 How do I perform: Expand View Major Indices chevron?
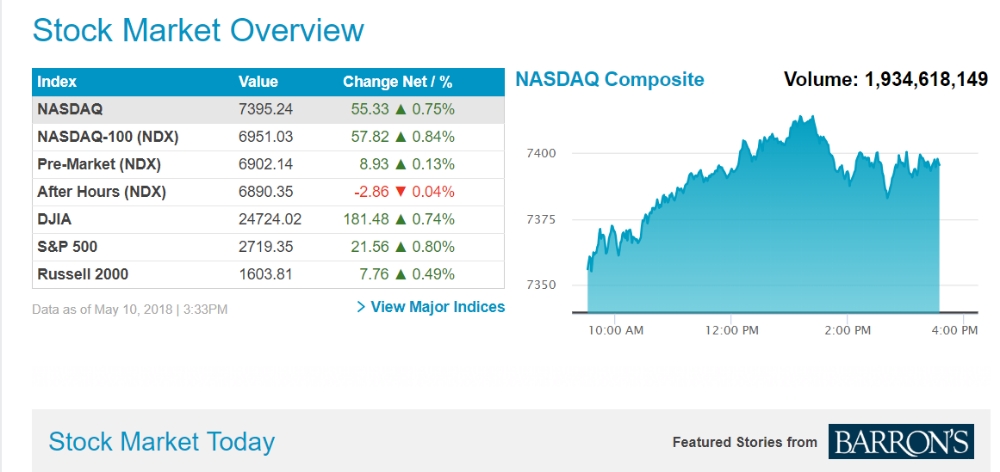361,307
